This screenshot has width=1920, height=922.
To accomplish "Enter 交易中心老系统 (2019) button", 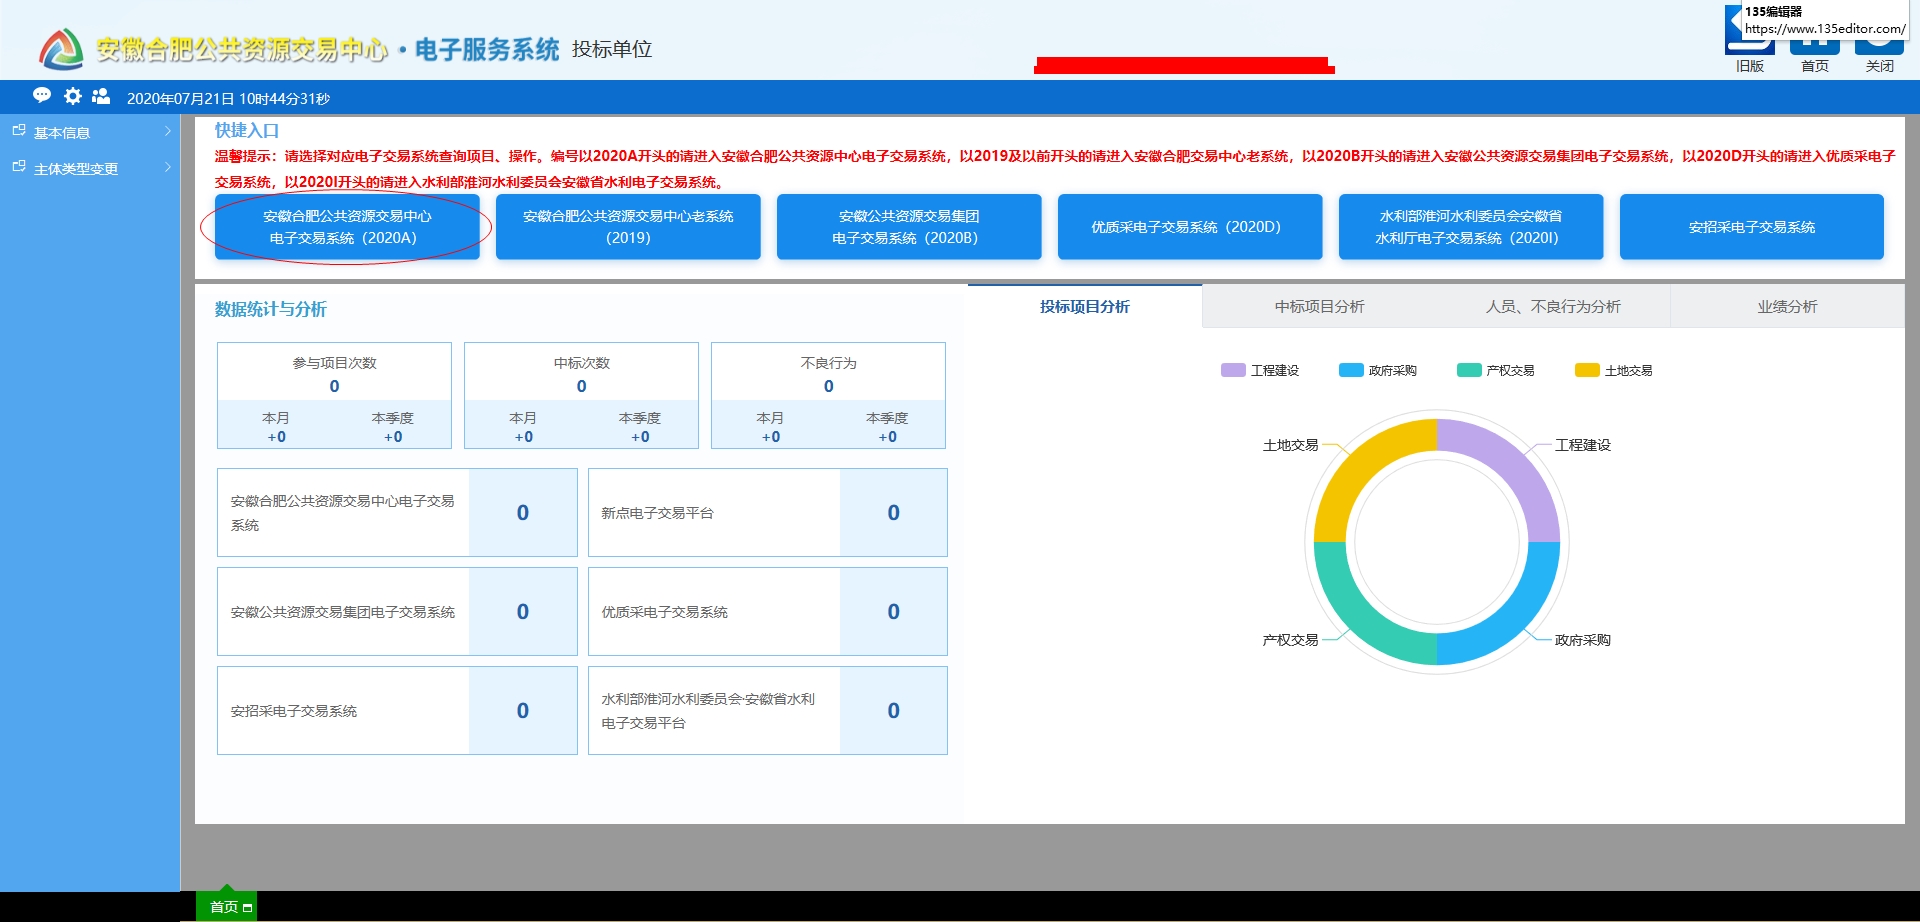I will [628, 227].
